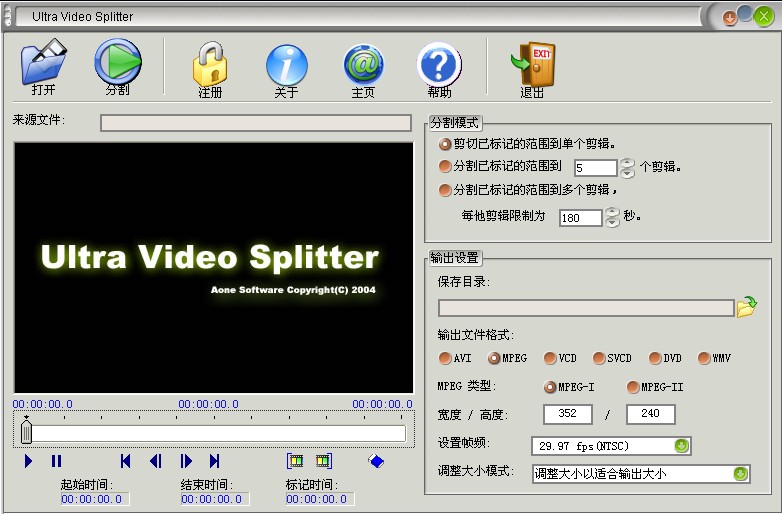Click the timeline slider thumb
Image resolution: width=782 pixels, height=514 pixels.
coord(26,432)
